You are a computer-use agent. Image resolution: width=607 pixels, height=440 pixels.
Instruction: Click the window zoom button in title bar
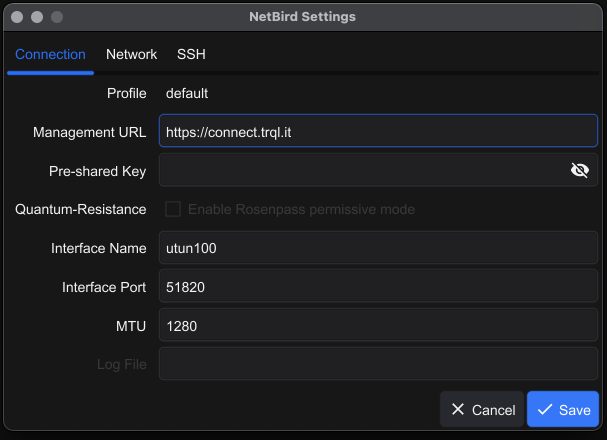click(57, 18)
